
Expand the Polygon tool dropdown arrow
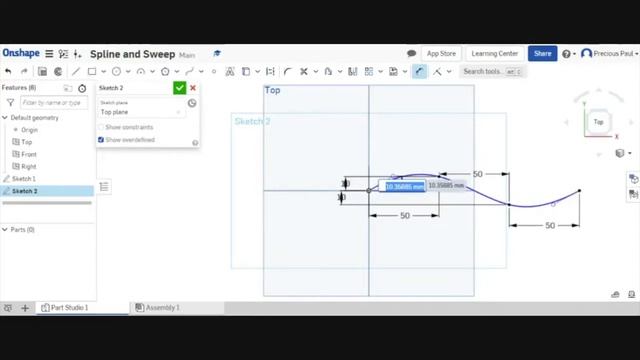[177, 71]
